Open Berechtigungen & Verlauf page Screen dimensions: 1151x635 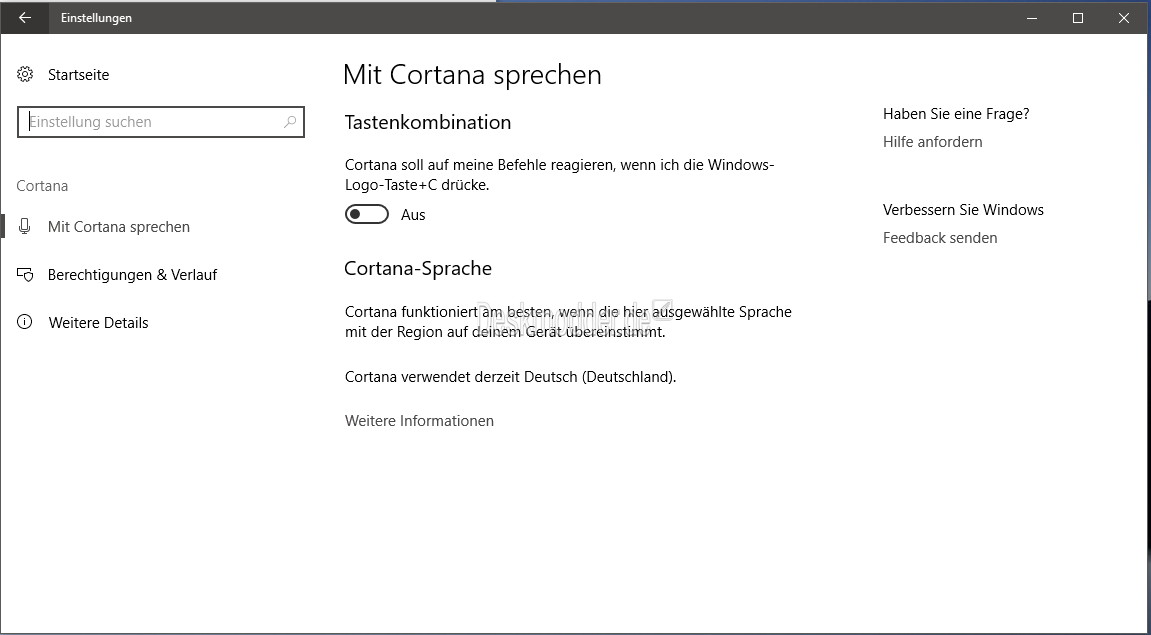pyautogui.click(x=132, y=275)
